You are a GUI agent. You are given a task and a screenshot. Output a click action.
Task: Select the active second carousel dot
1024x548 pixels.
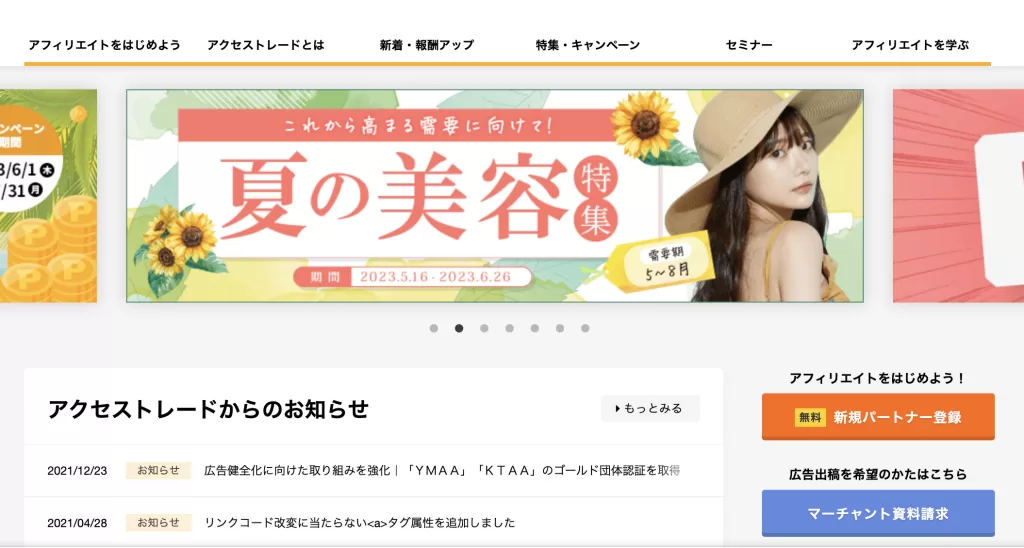click(x=459, y=329)
